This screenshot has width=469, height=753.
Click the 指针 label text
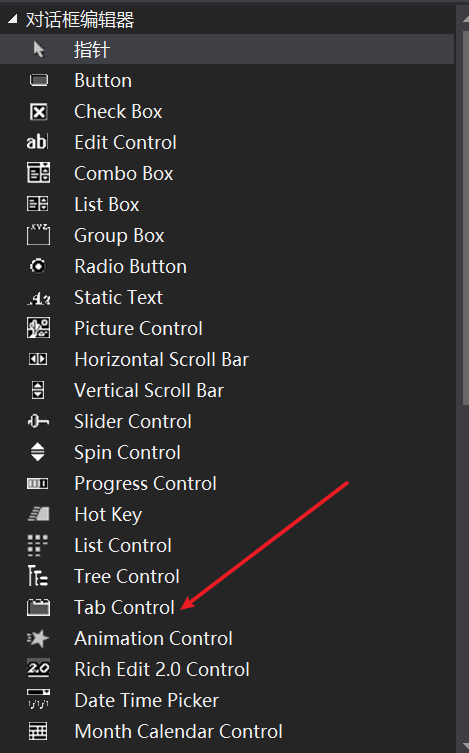pos(92,50)
